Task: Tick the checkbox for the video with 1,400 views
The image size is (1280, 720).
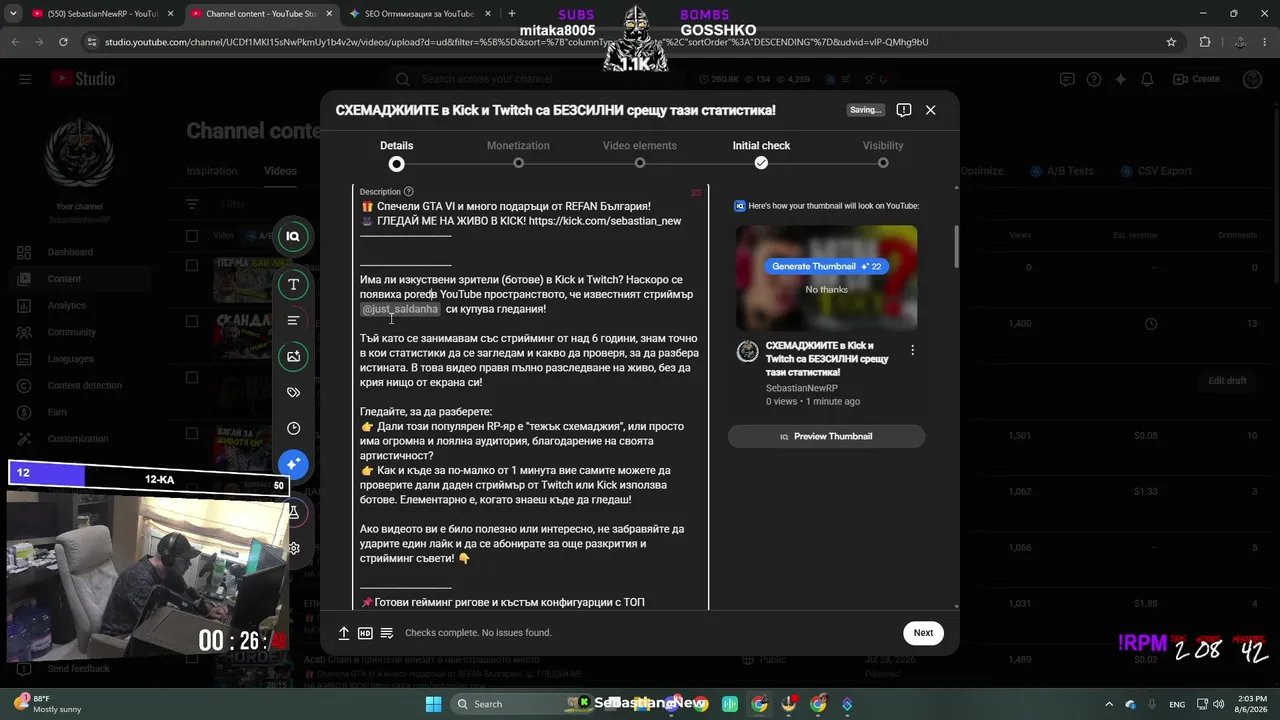Action: point(192,322)
